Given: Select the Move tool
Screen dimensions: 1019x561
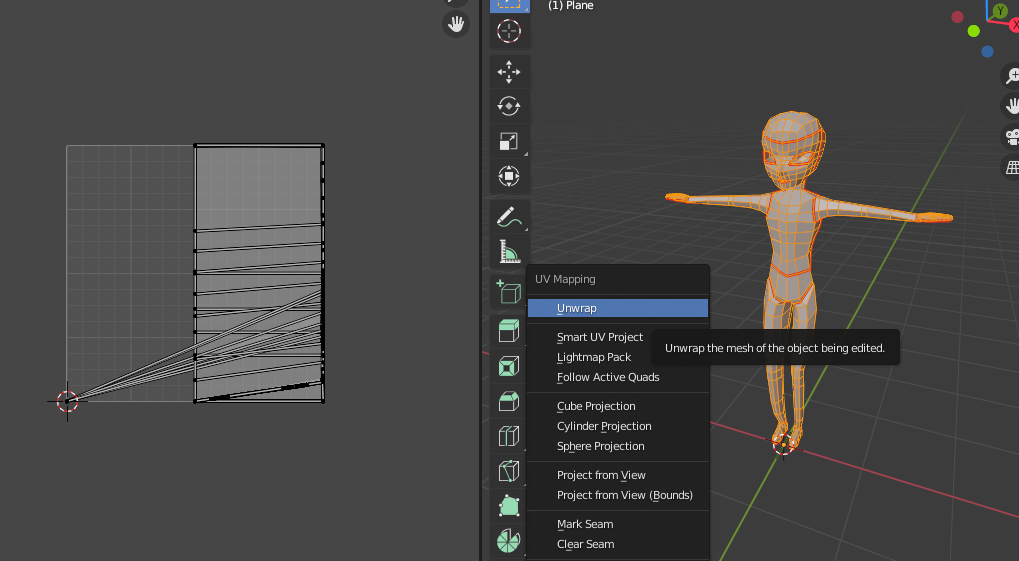Looking at the screenshot, I should tap(509, 72).
